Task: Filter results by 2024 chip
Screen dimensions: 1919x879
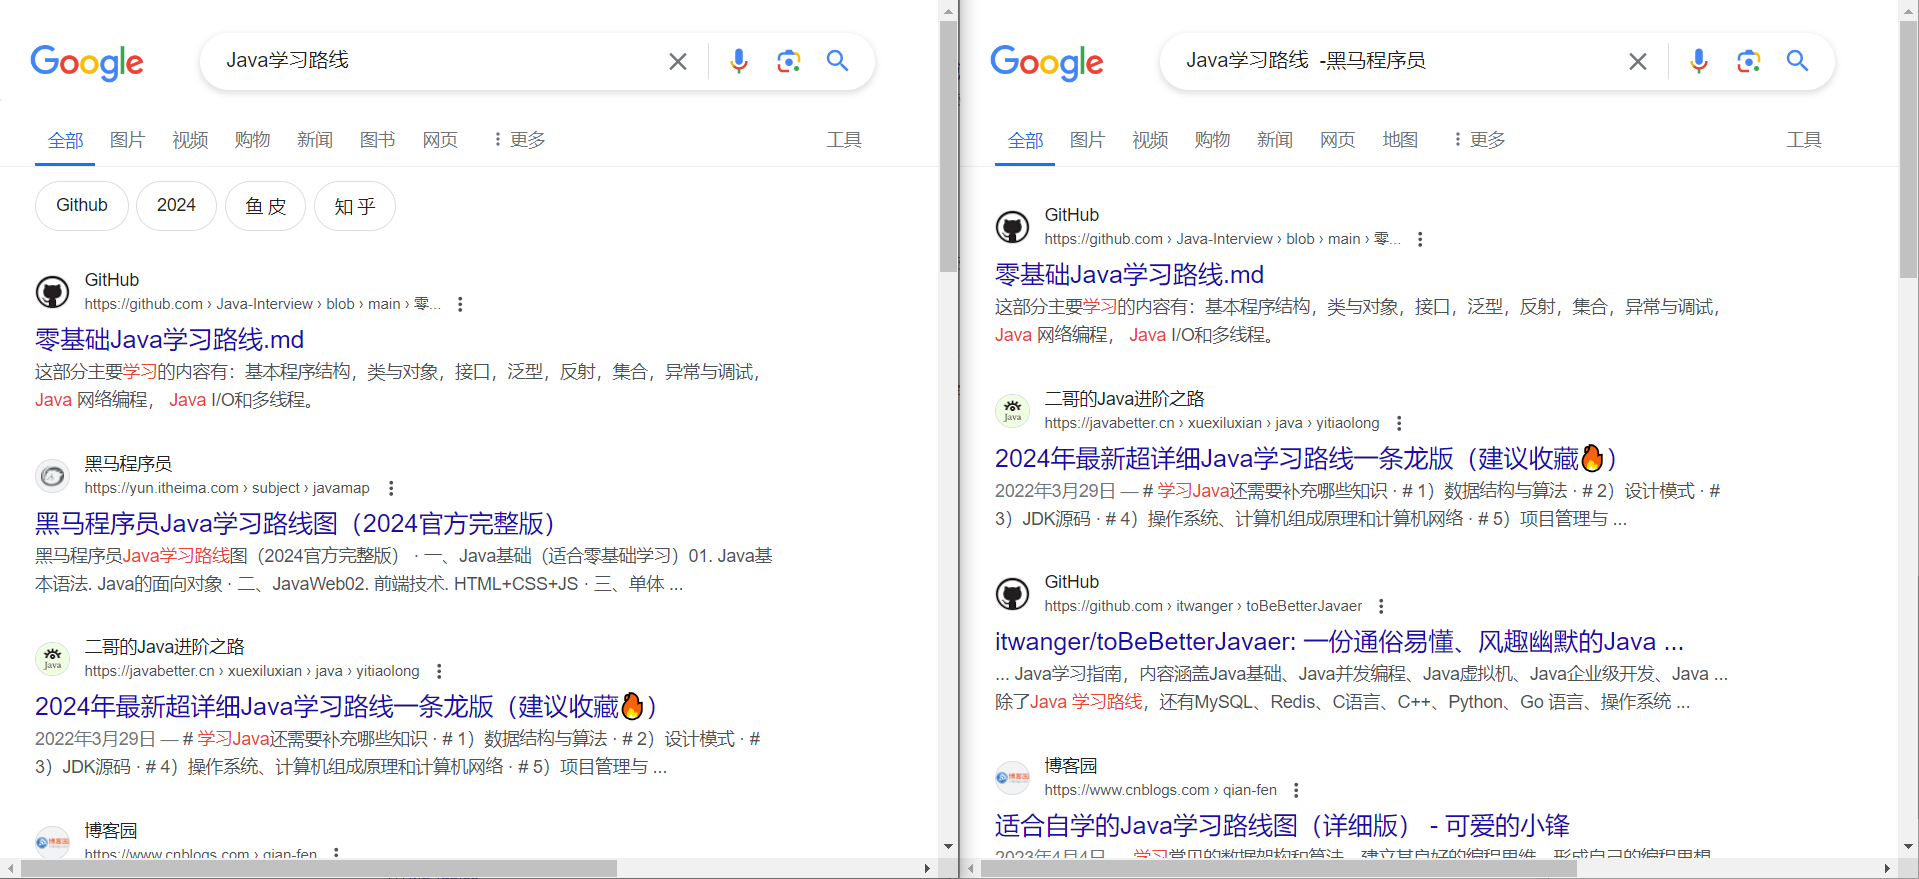Action: point(176,206)
